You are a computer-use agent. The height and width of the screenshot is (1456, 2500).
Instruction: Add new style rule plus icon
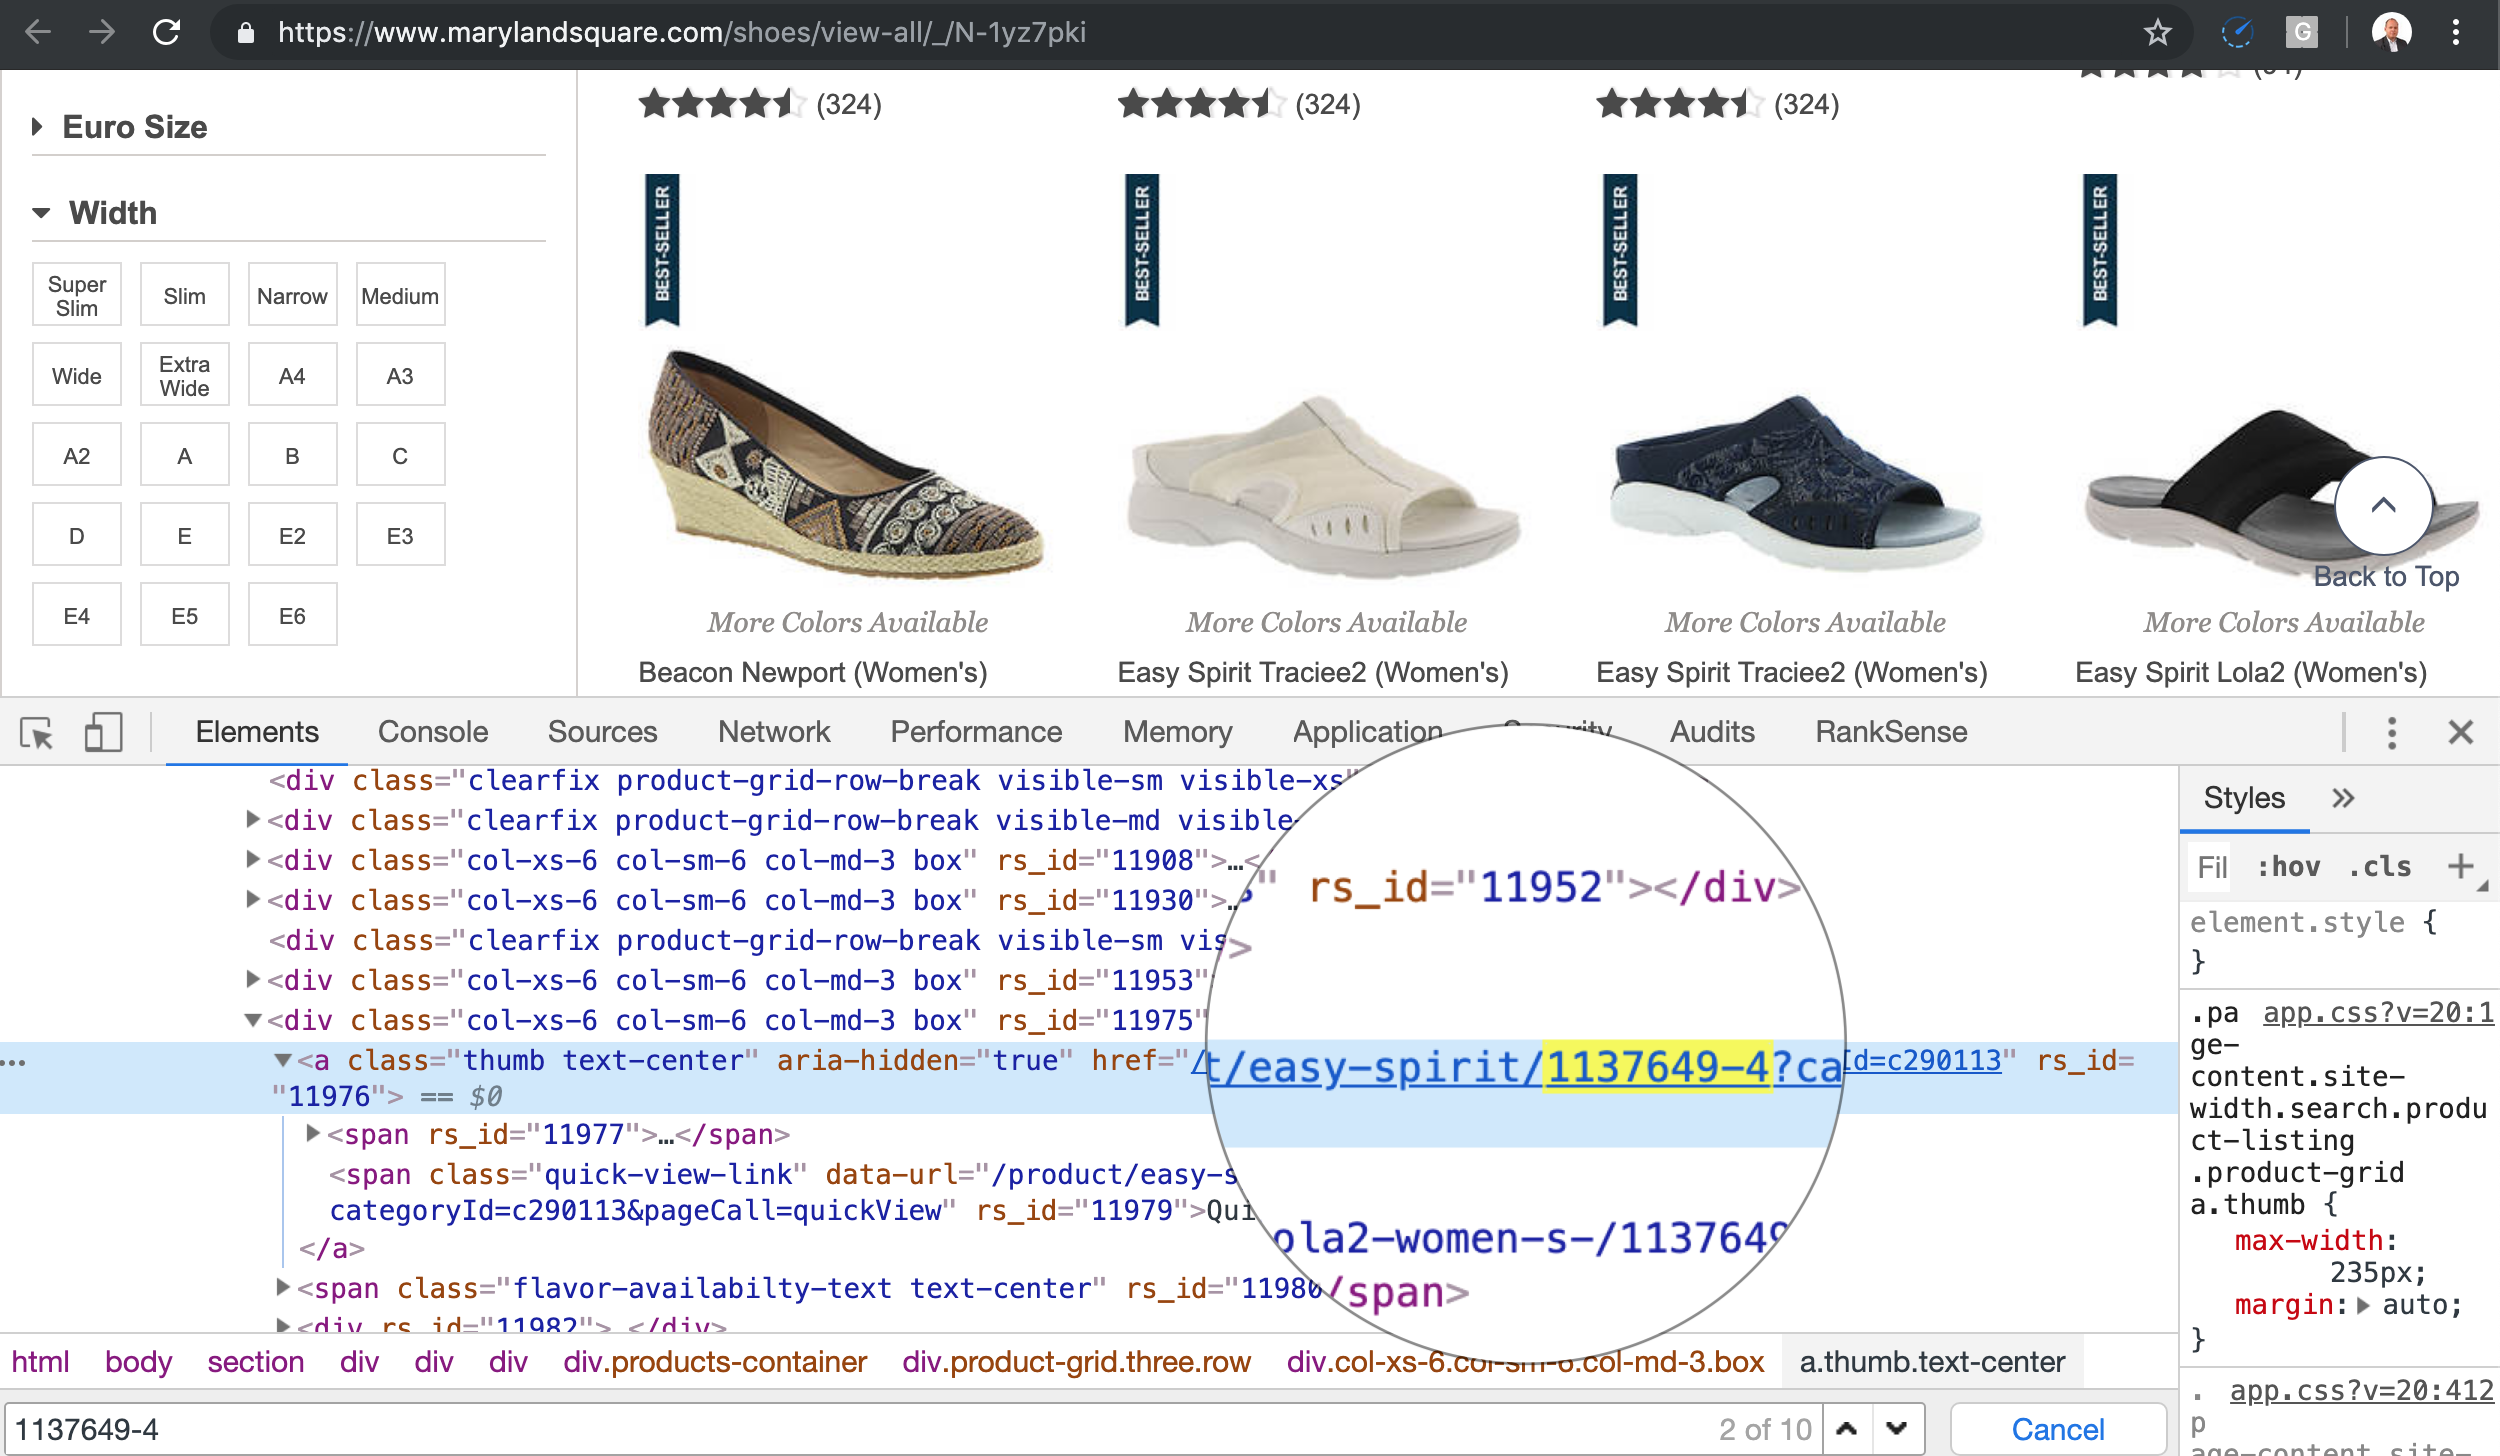(x=2460, y=866)
